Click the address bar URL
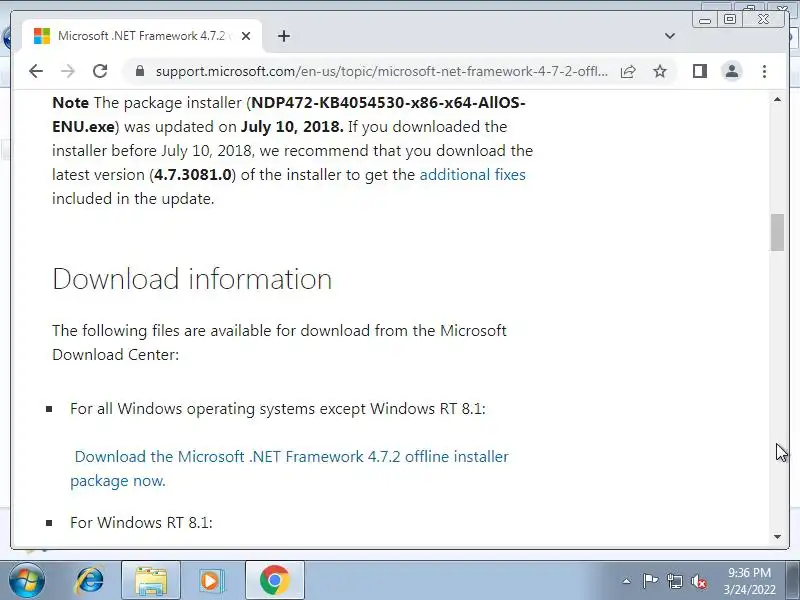Viewport: 800px width, 600px height. (382, 71)
